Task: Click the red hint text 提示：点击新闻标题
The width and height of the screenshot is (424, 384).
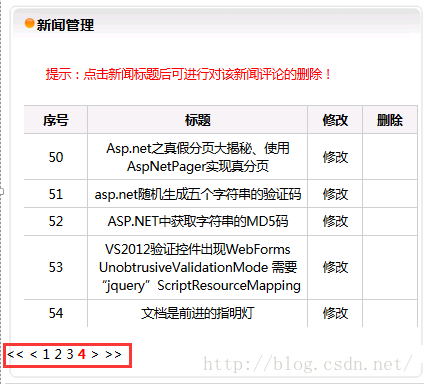Action: (x=188, y=74)
